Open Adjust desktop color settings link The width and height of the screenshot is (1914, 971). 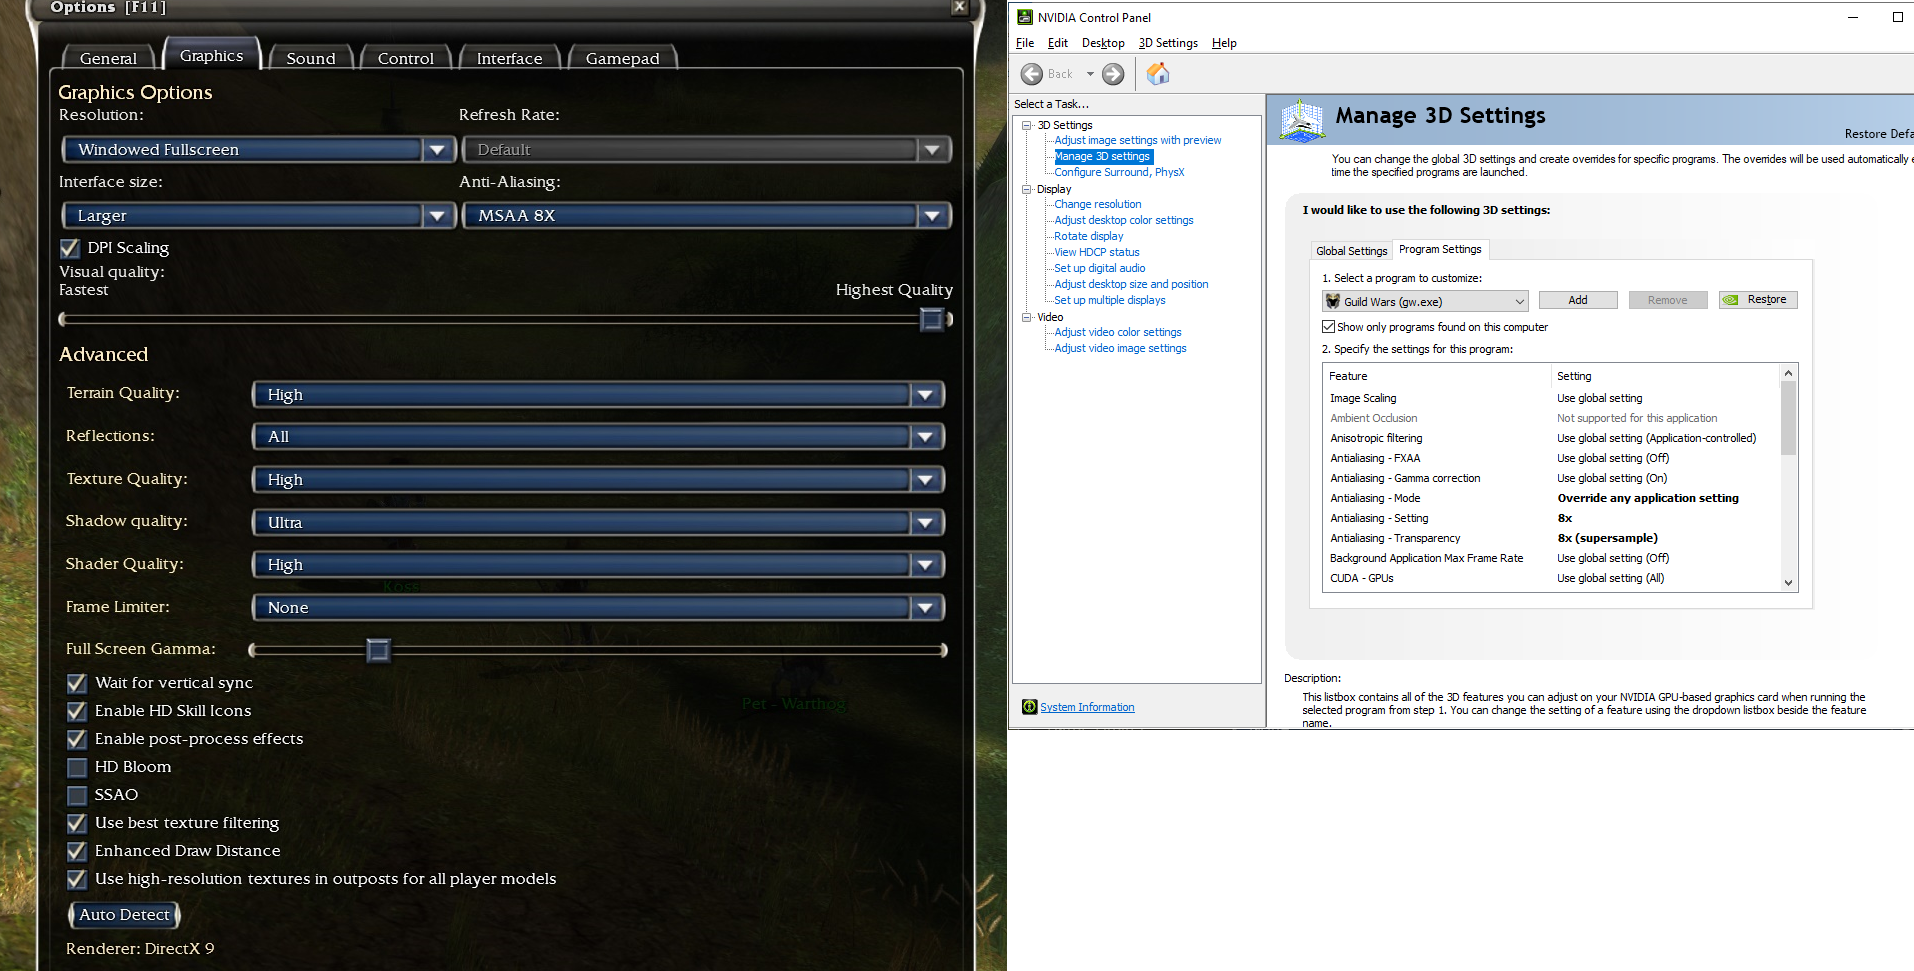point(1124,220)
